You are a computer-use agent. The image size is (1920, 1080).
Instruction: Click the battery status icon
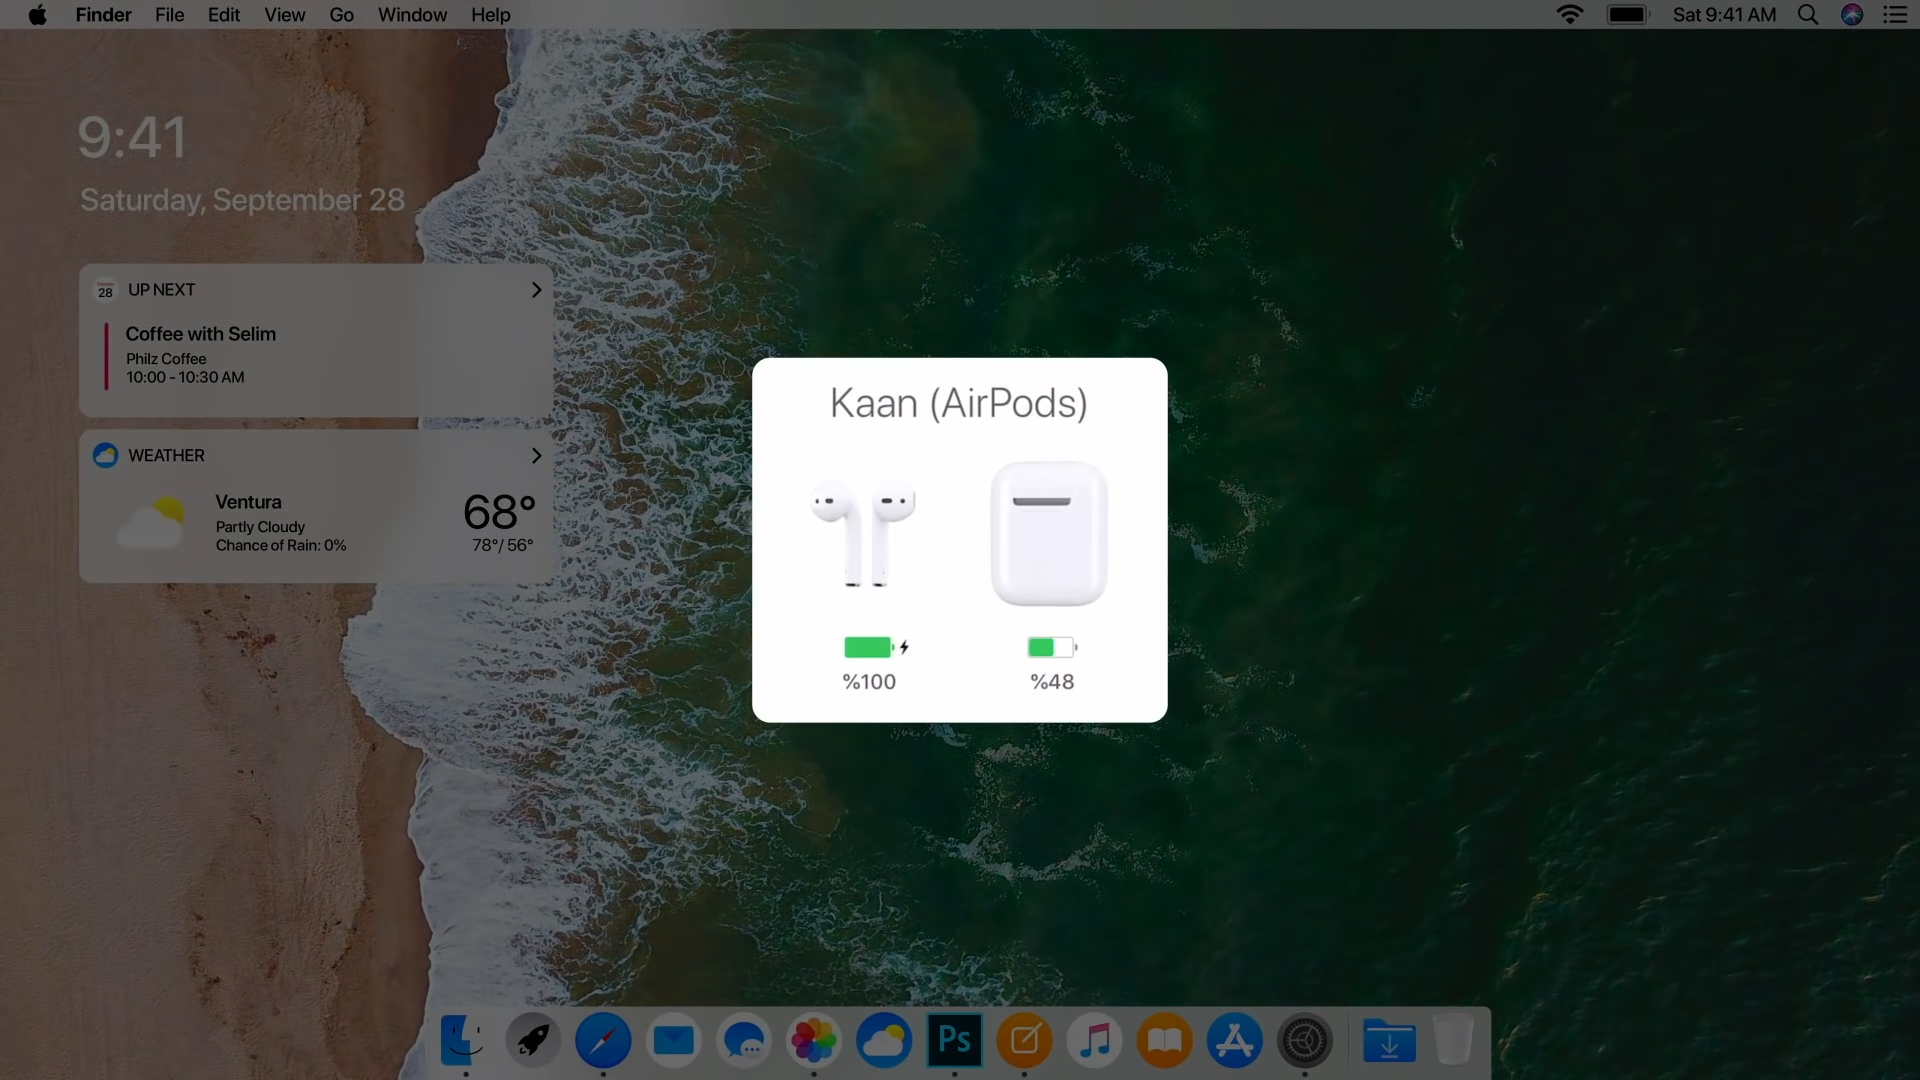click(1628, 14)
